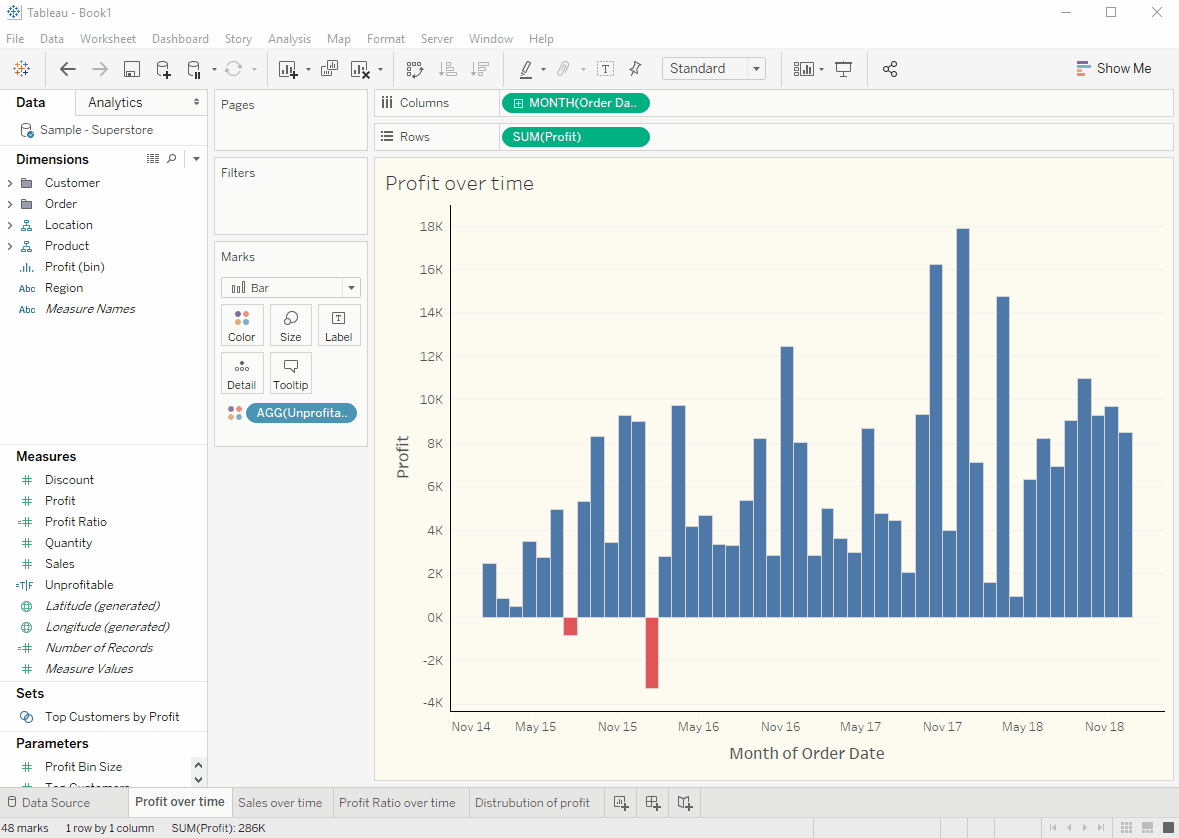Add a new data source from the toolbar
Image resolution: width=1179 pixels, height=838 pixels.
163,69
